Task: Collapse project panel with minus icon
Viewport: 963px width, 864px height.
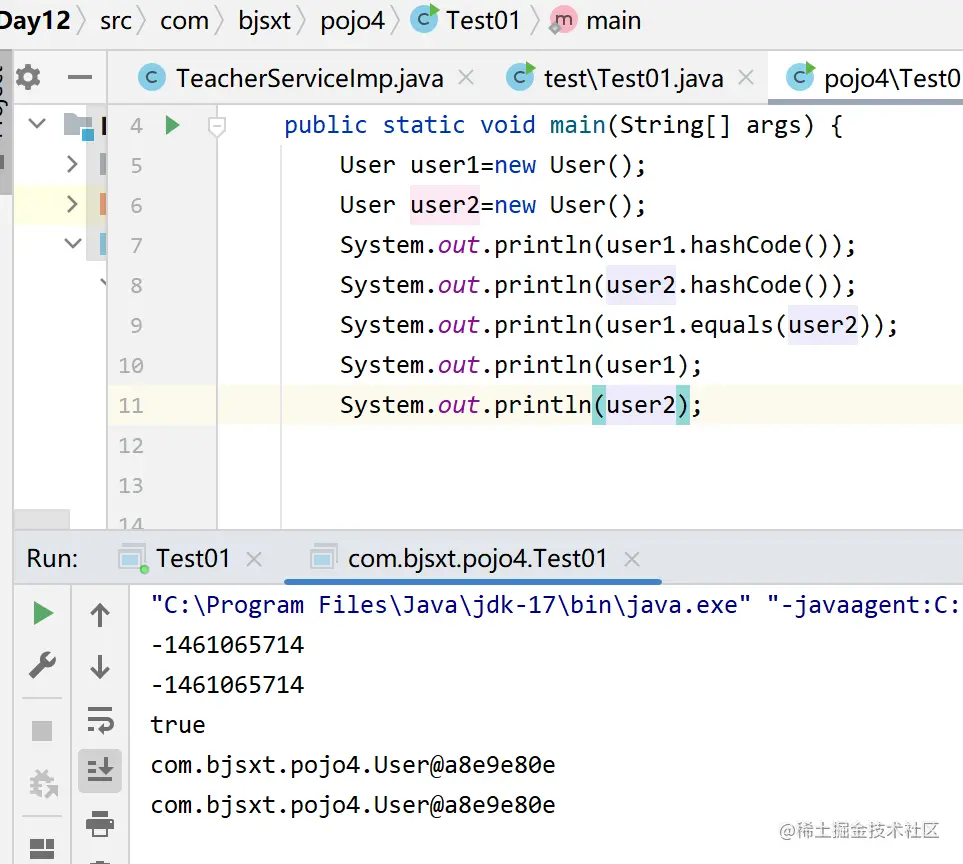Action: pos(80,77)
